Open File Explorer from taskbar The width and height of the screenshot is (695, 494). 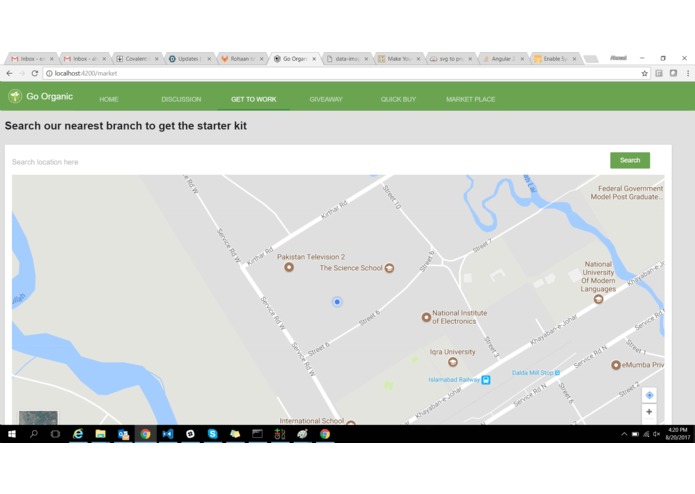101,434
